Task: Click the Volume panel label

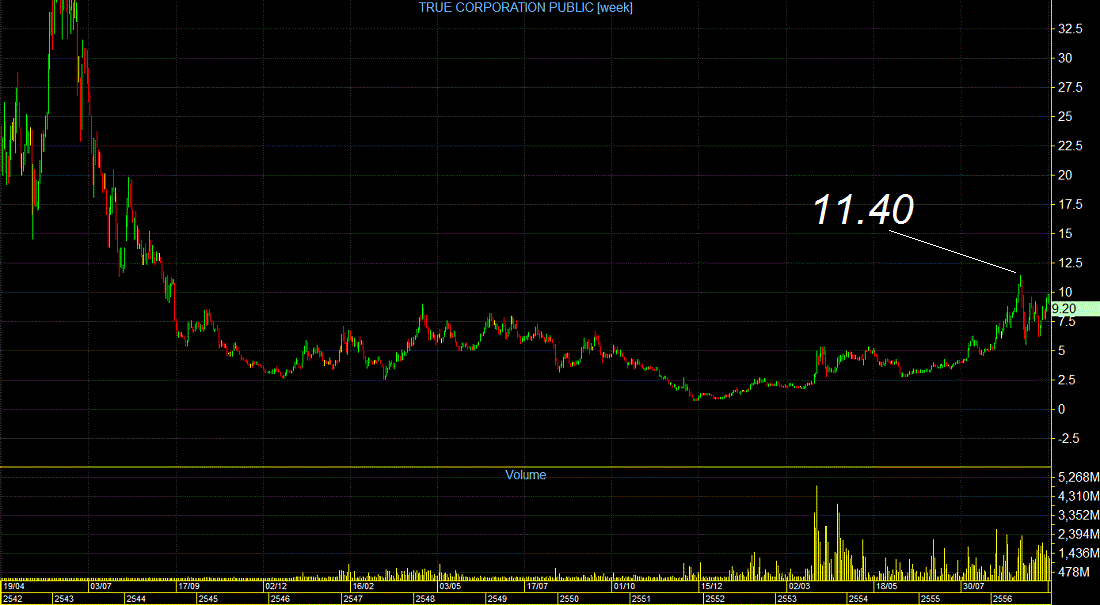Action: click(525, 475)
